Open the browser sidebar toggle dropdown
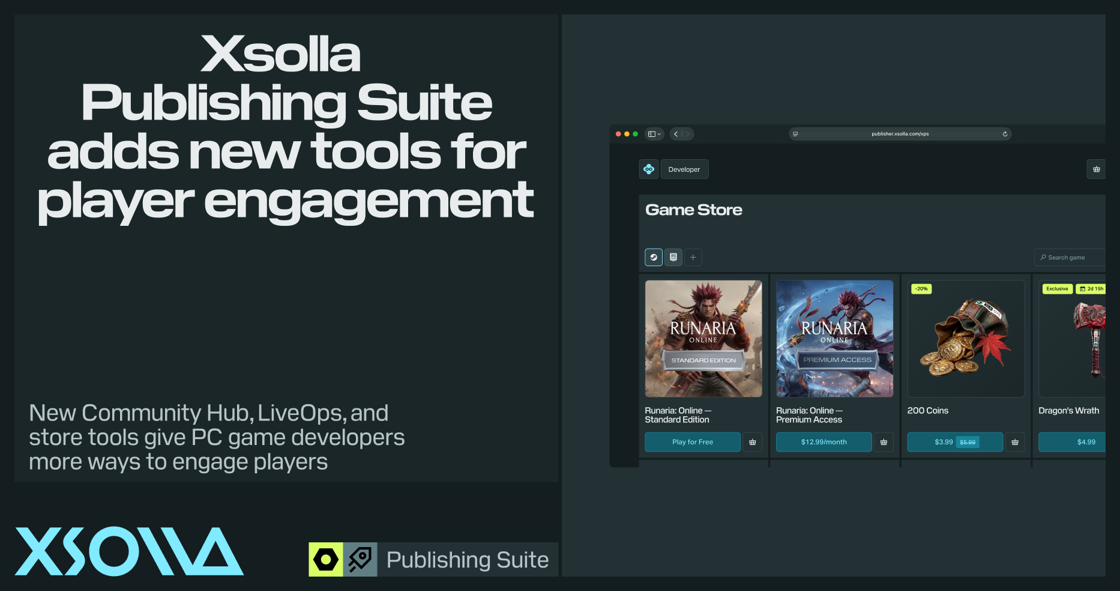Viewport: 1120px width, 591px height. [654, 134]
